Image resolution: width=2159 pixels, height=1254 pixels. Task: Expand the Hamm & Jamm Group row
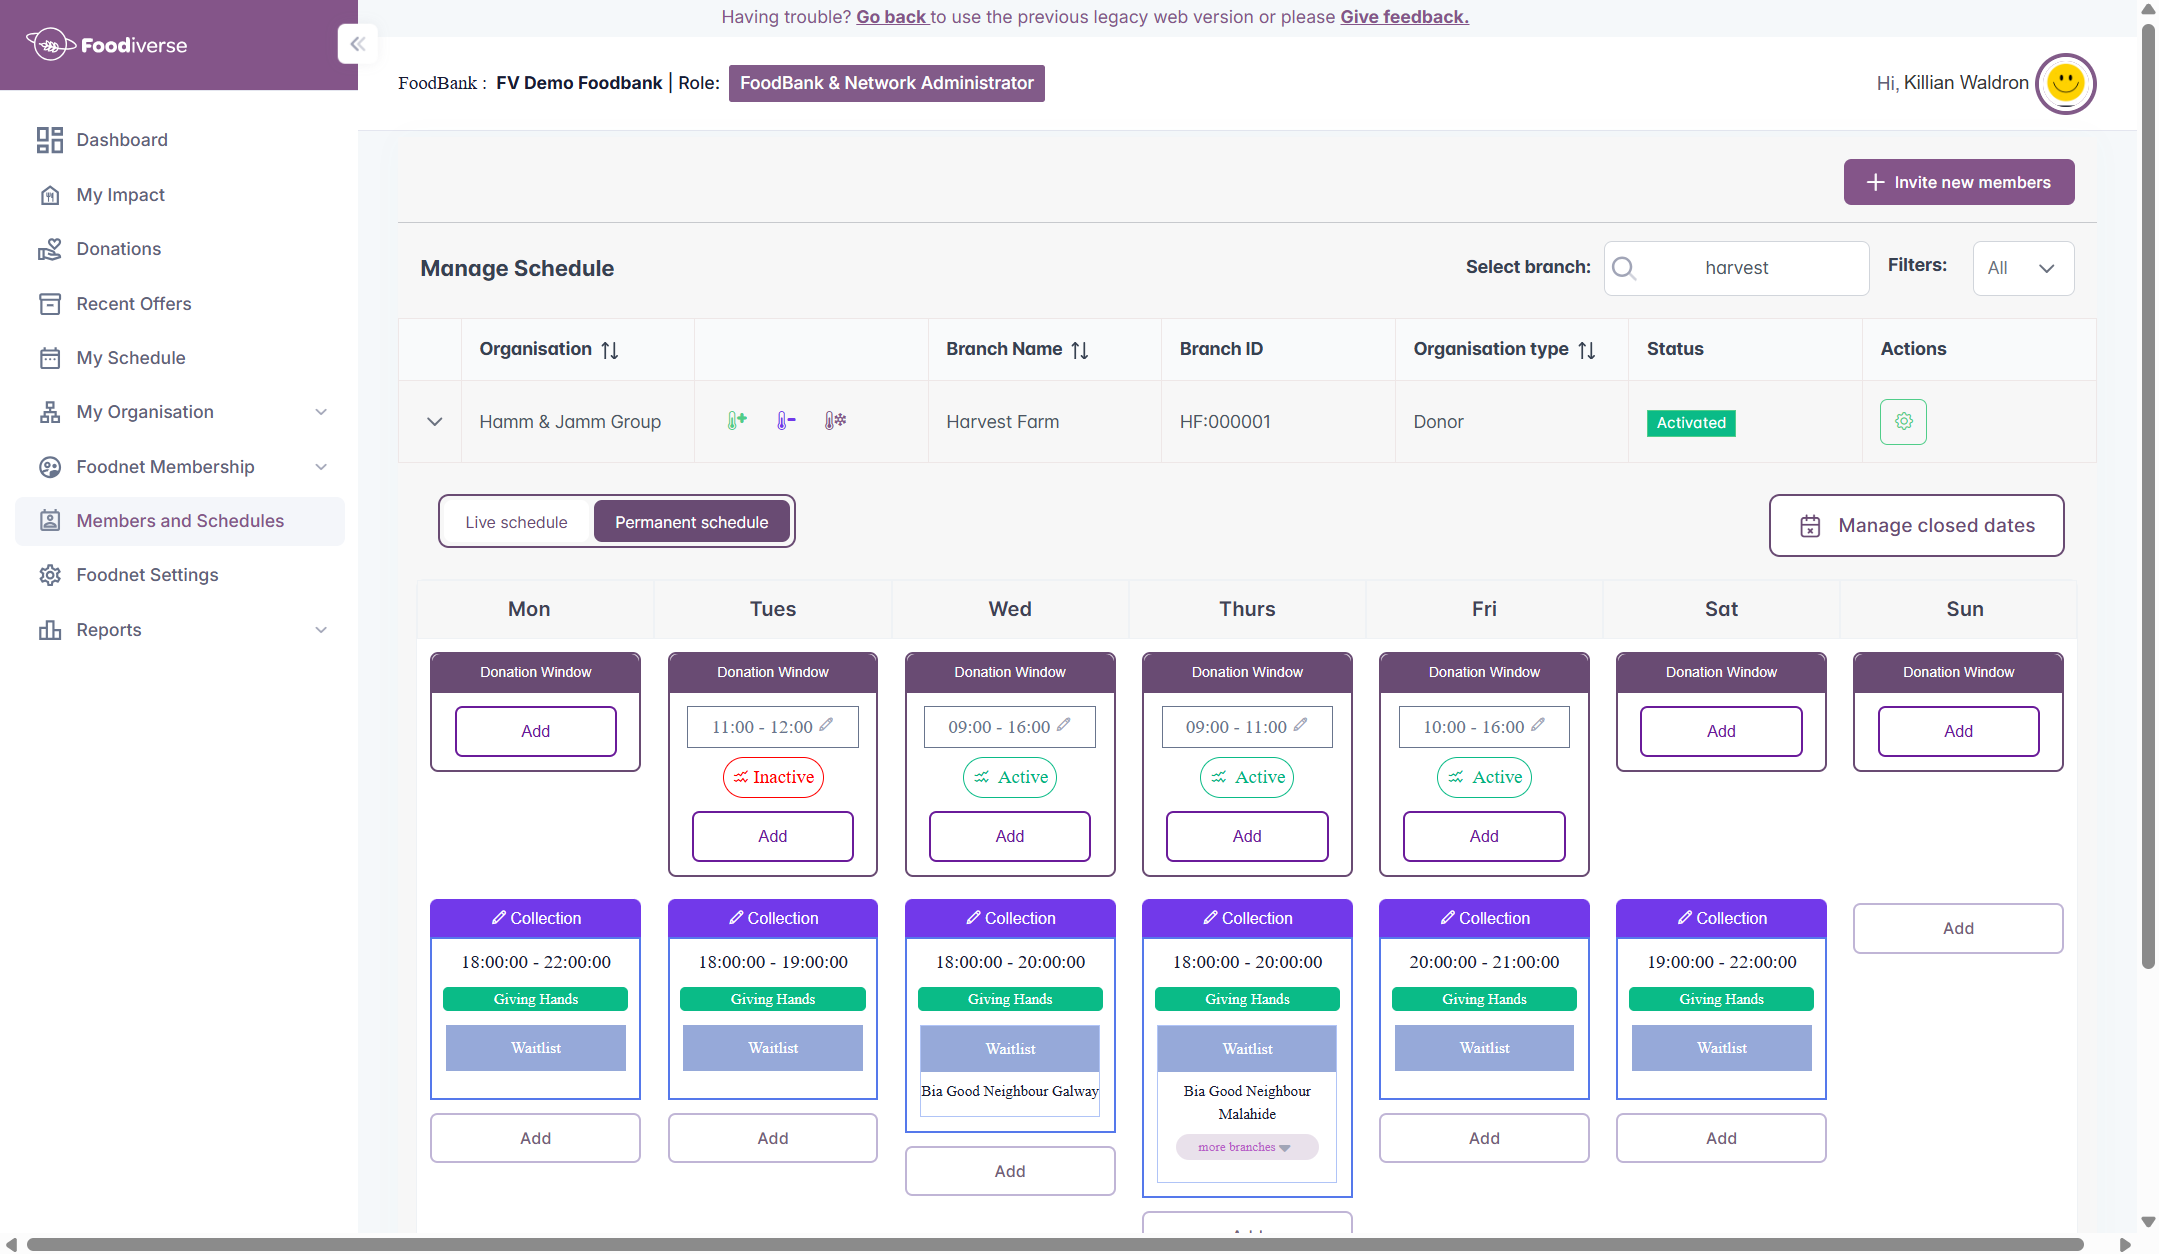point(434,422)
